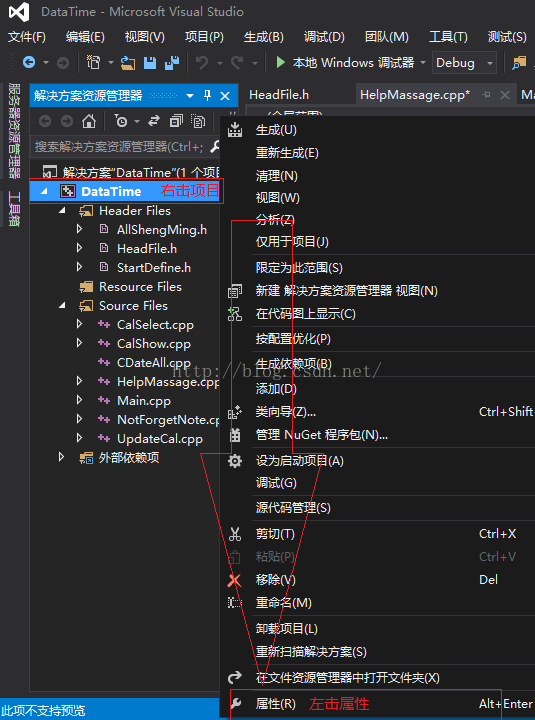Image resolution: width=535 pixels, height=720 pixels.
Task: Select CalShow.cpp file
Action: click(153, 343)
